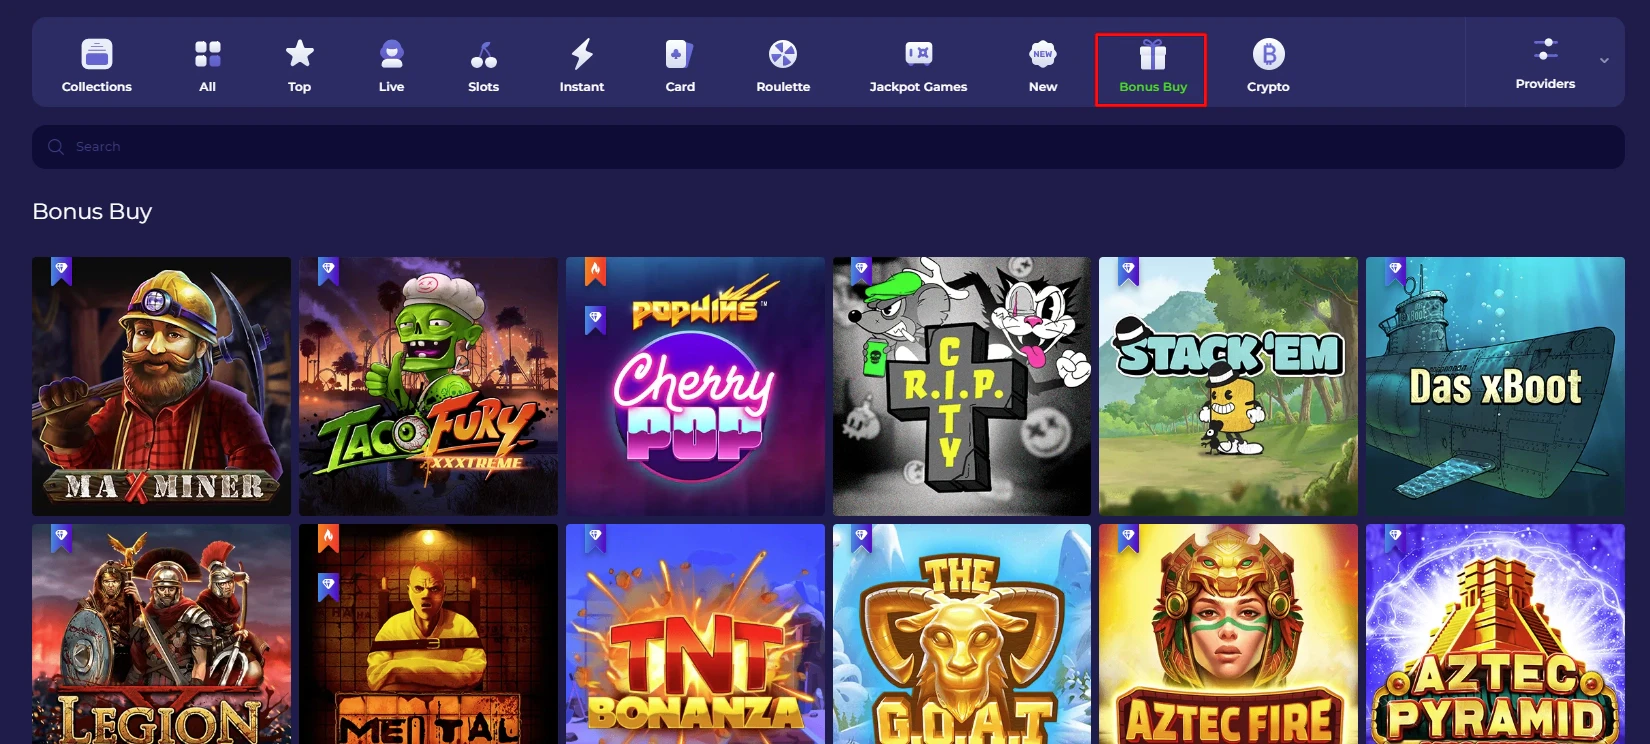Switch to the Jackpot Games label

coord(918,87)
